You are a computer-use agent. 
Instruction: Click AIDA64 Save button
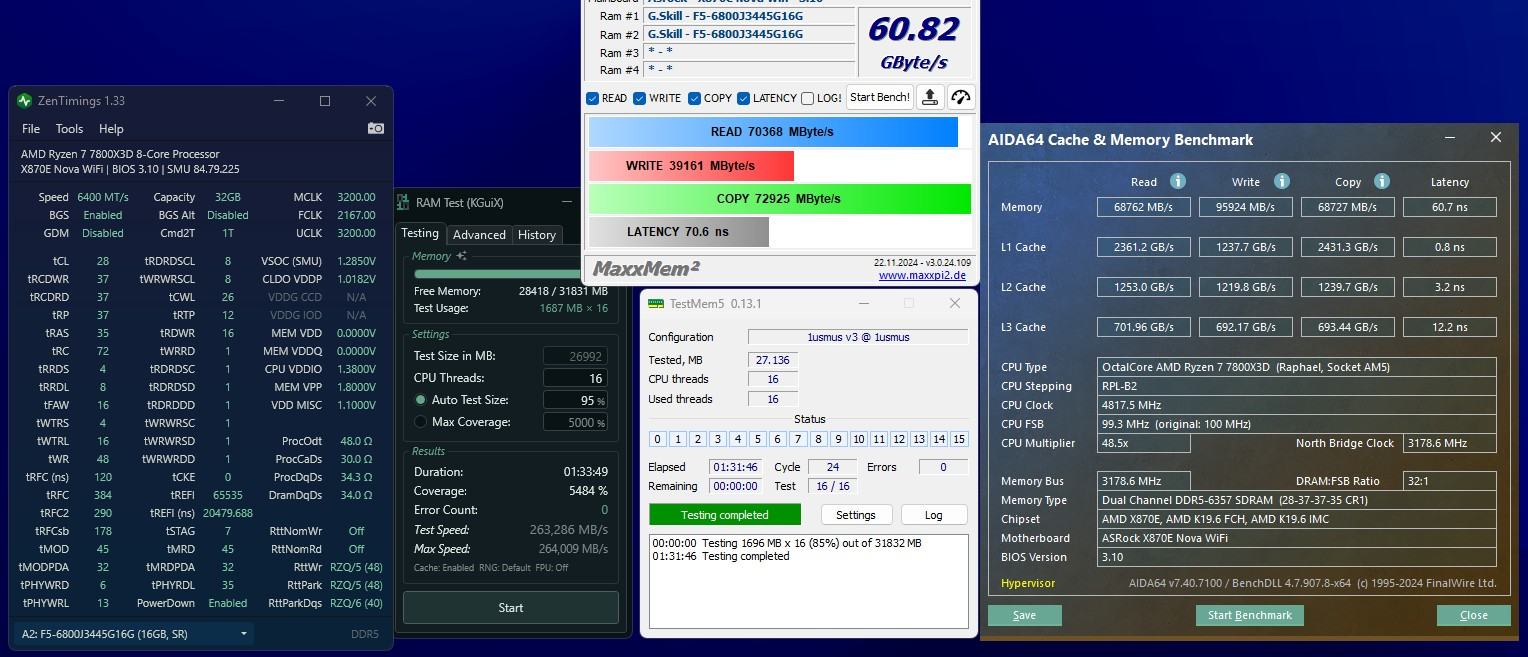click(1025, 615)
